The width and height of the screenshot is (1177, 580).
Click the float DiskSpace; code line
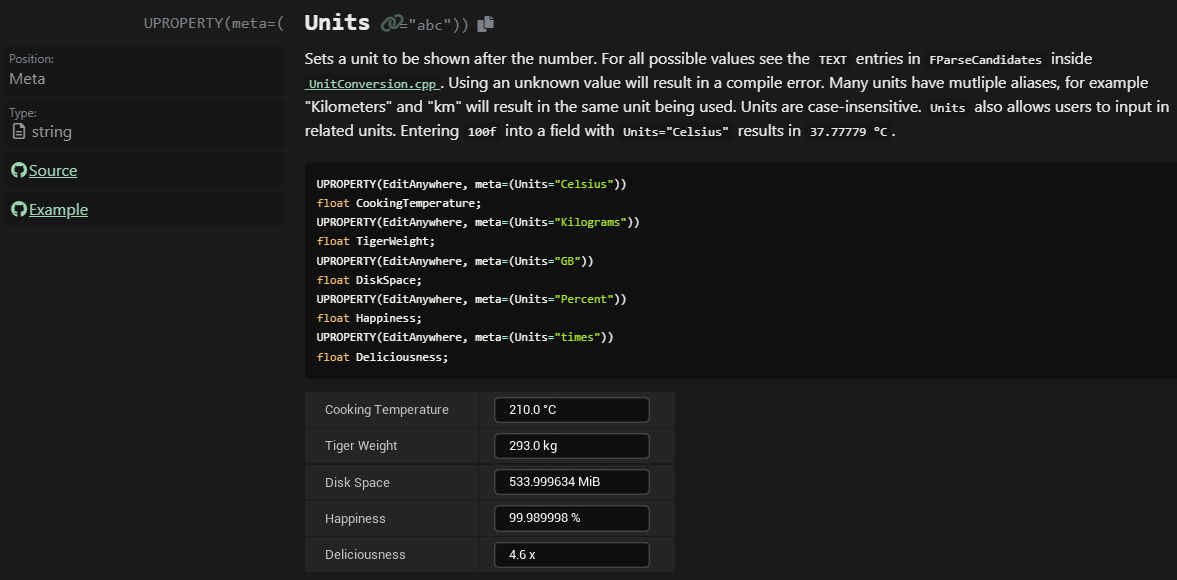click(x=369, y=280)
